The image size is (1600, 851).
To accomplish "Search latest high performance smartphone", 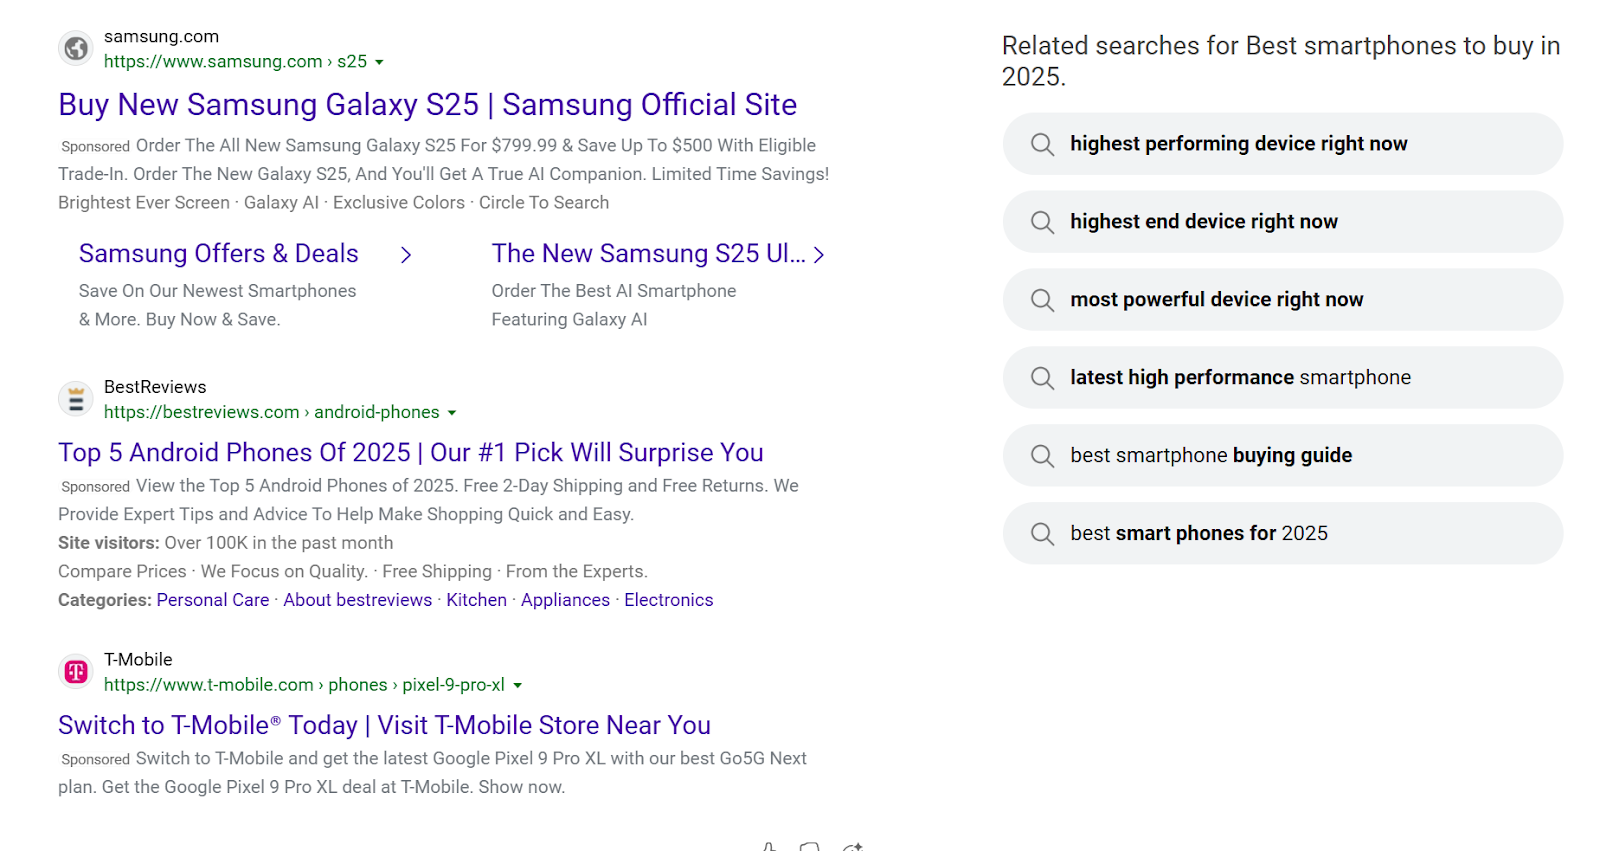I will (1283, 378).
